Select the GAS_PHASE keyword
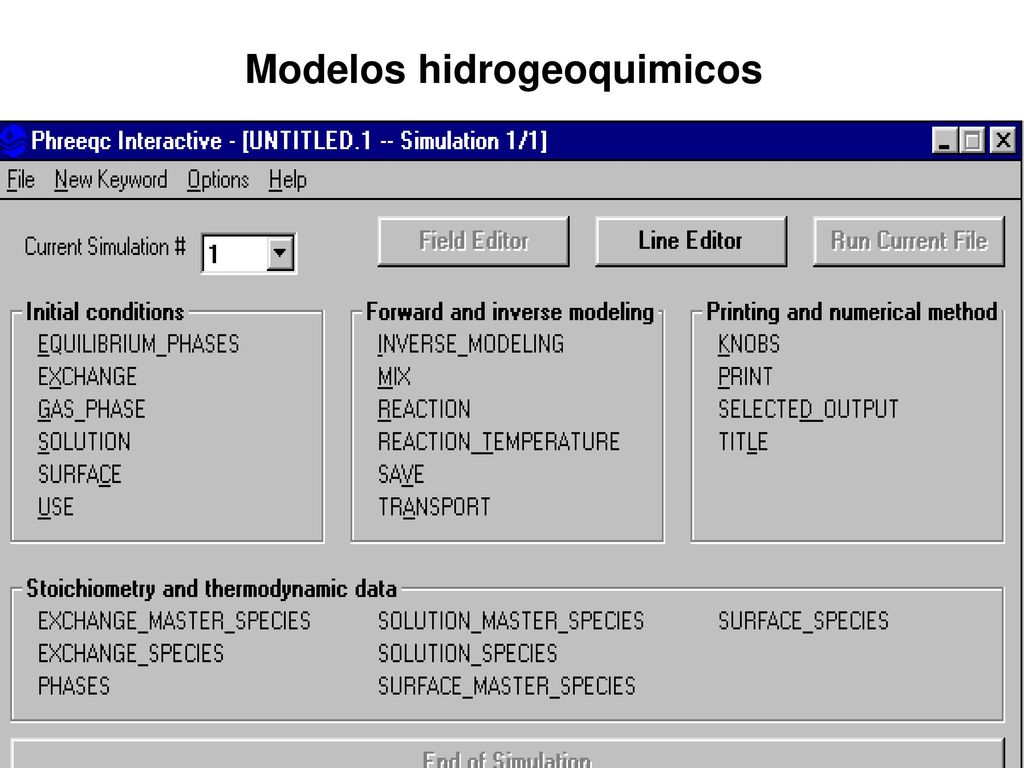Viewport: 1024px width, 768px height. (x=91, y=409)
